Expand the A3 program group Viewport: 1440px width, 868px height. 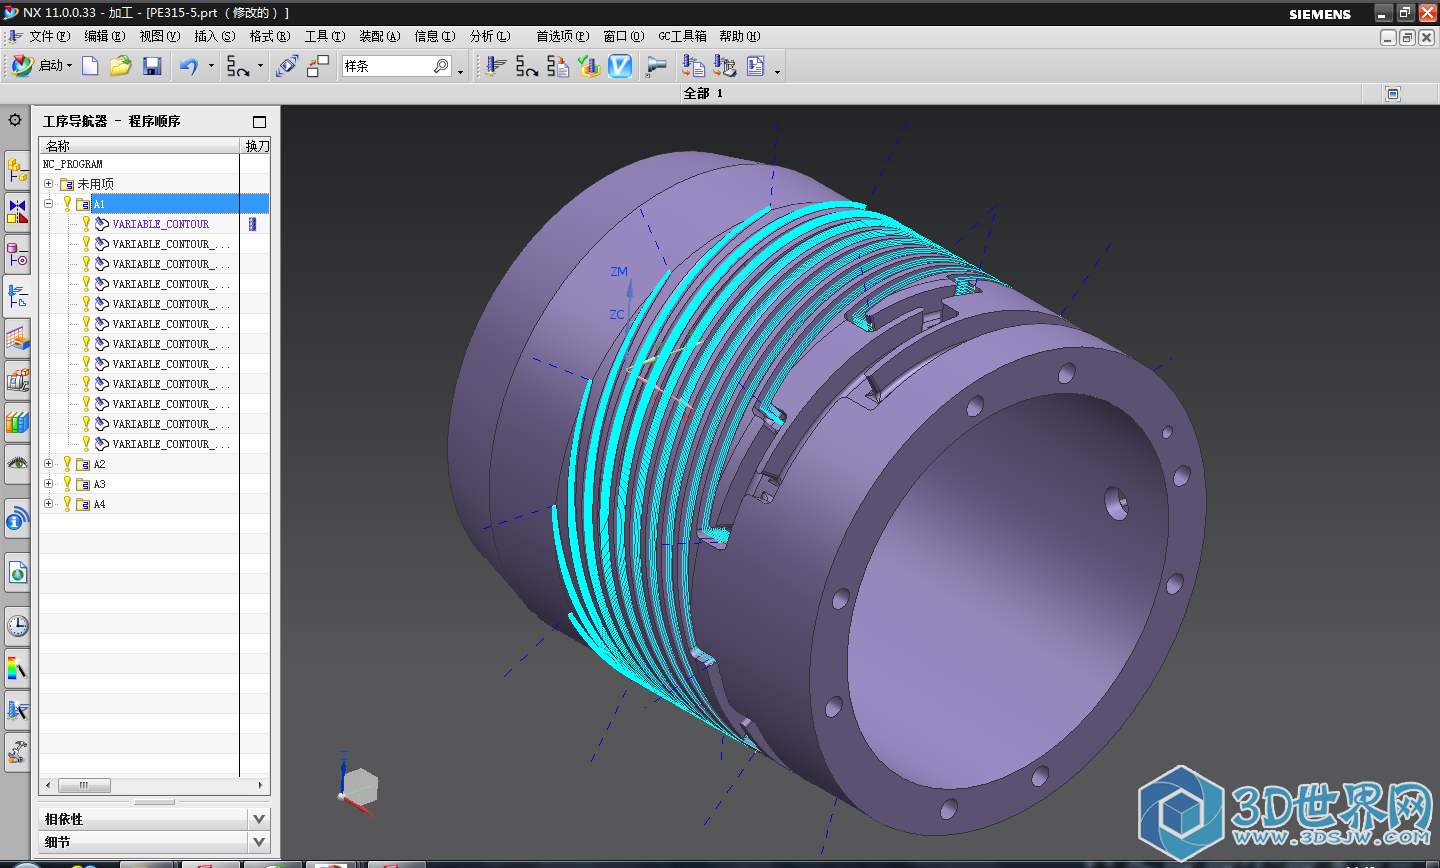click(48, 484)
